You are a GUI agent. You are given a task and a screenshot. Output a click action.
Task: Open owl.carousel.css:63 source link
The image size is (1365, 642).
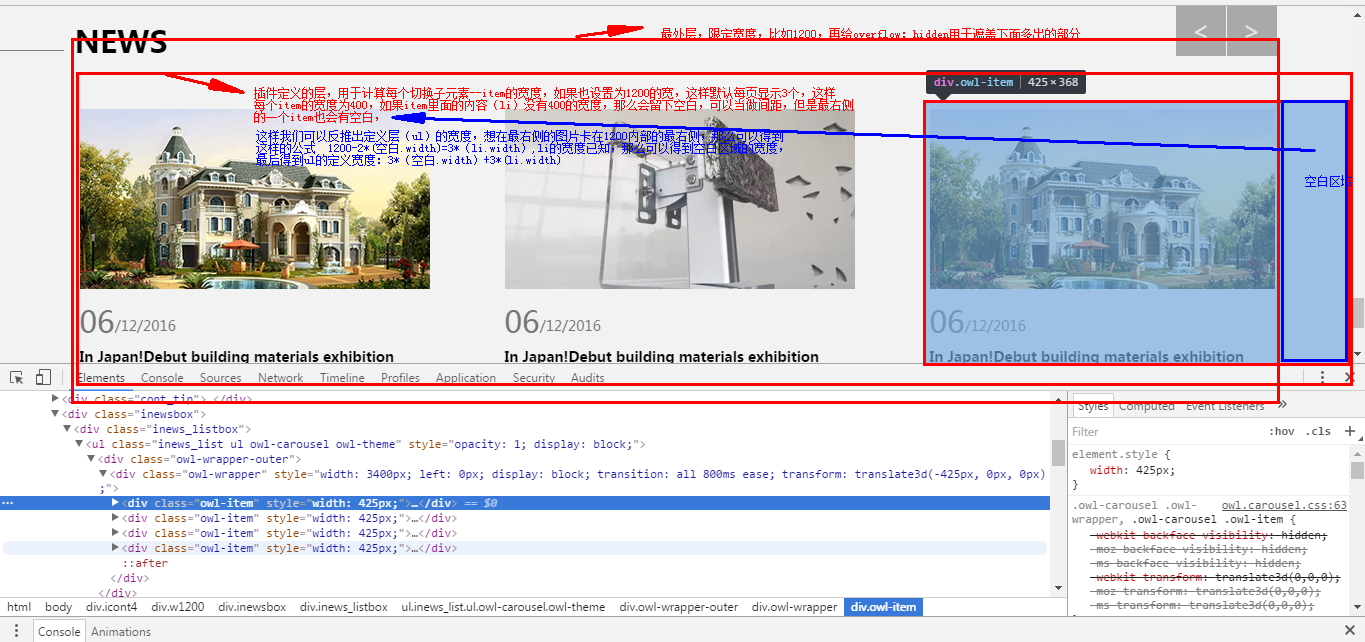1284,505
